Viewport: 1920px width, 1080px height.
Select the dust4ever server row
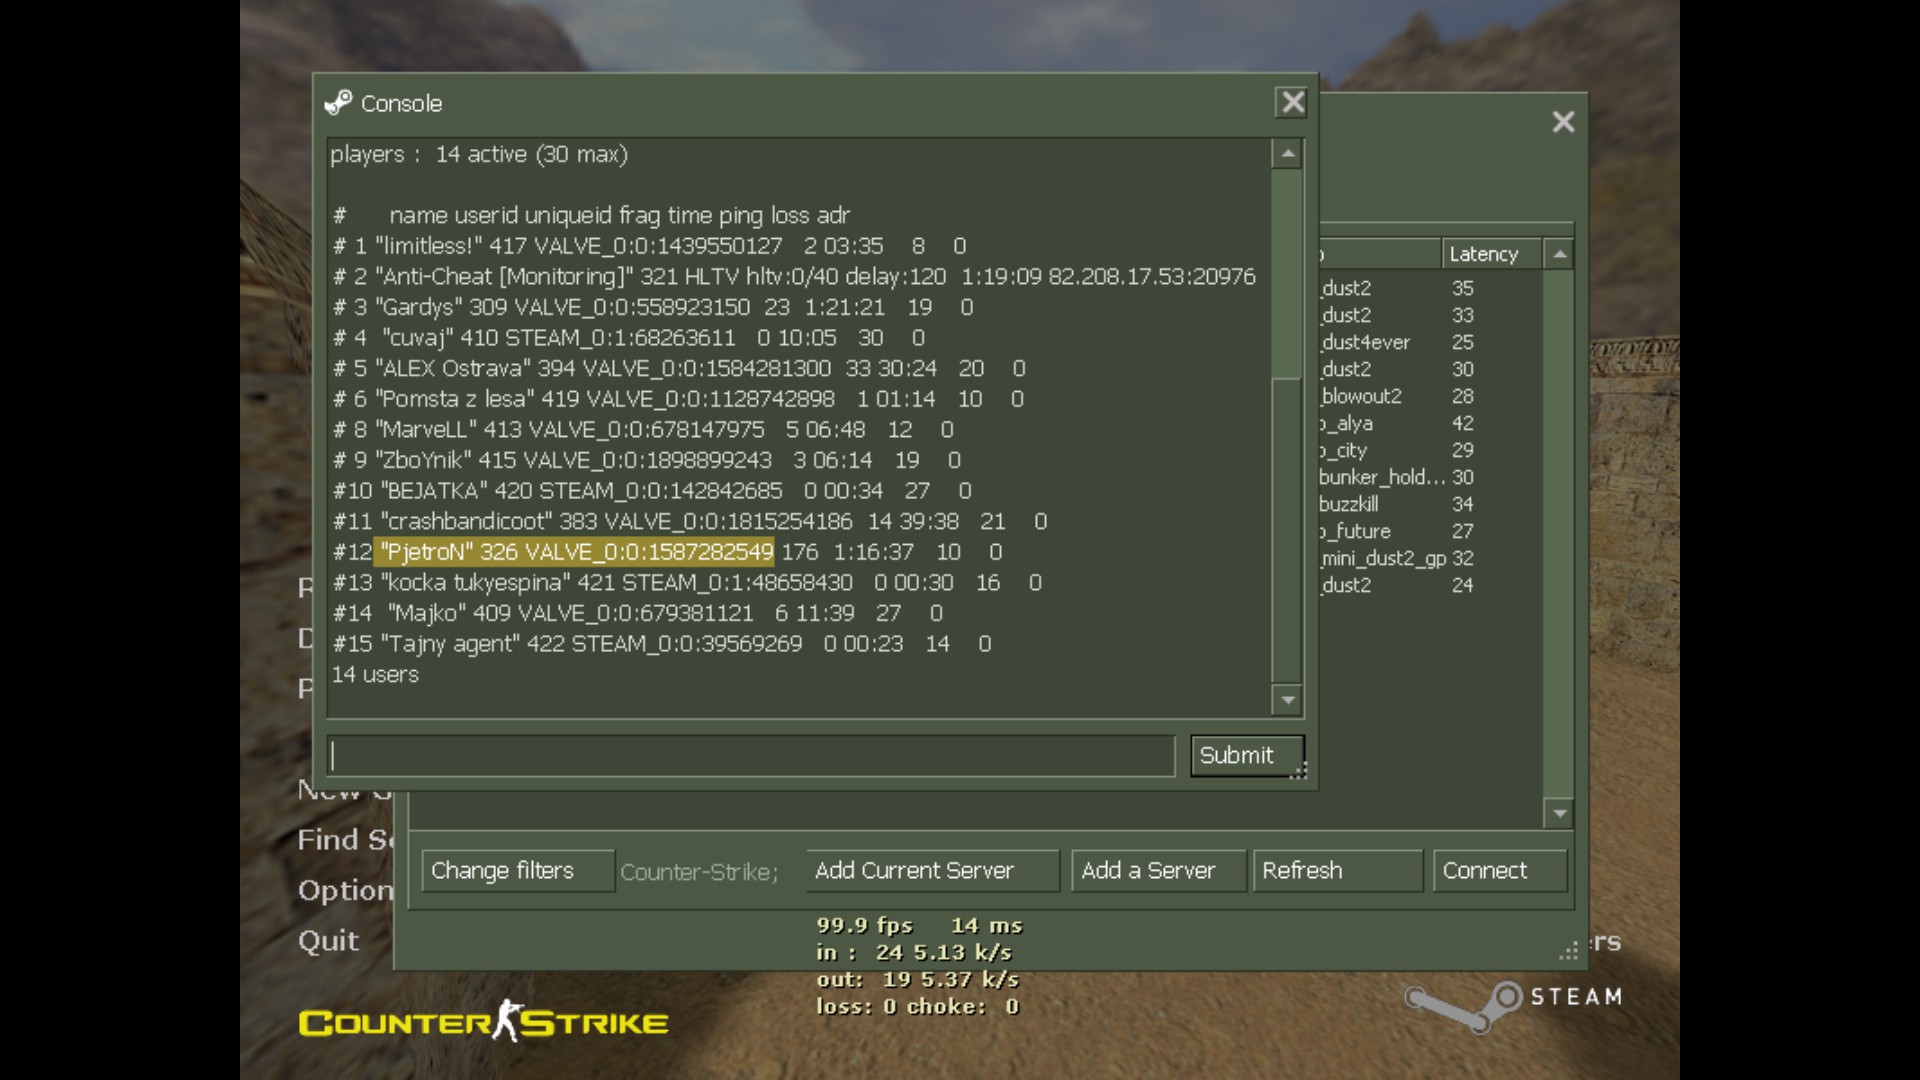[x=1430, y=342]
